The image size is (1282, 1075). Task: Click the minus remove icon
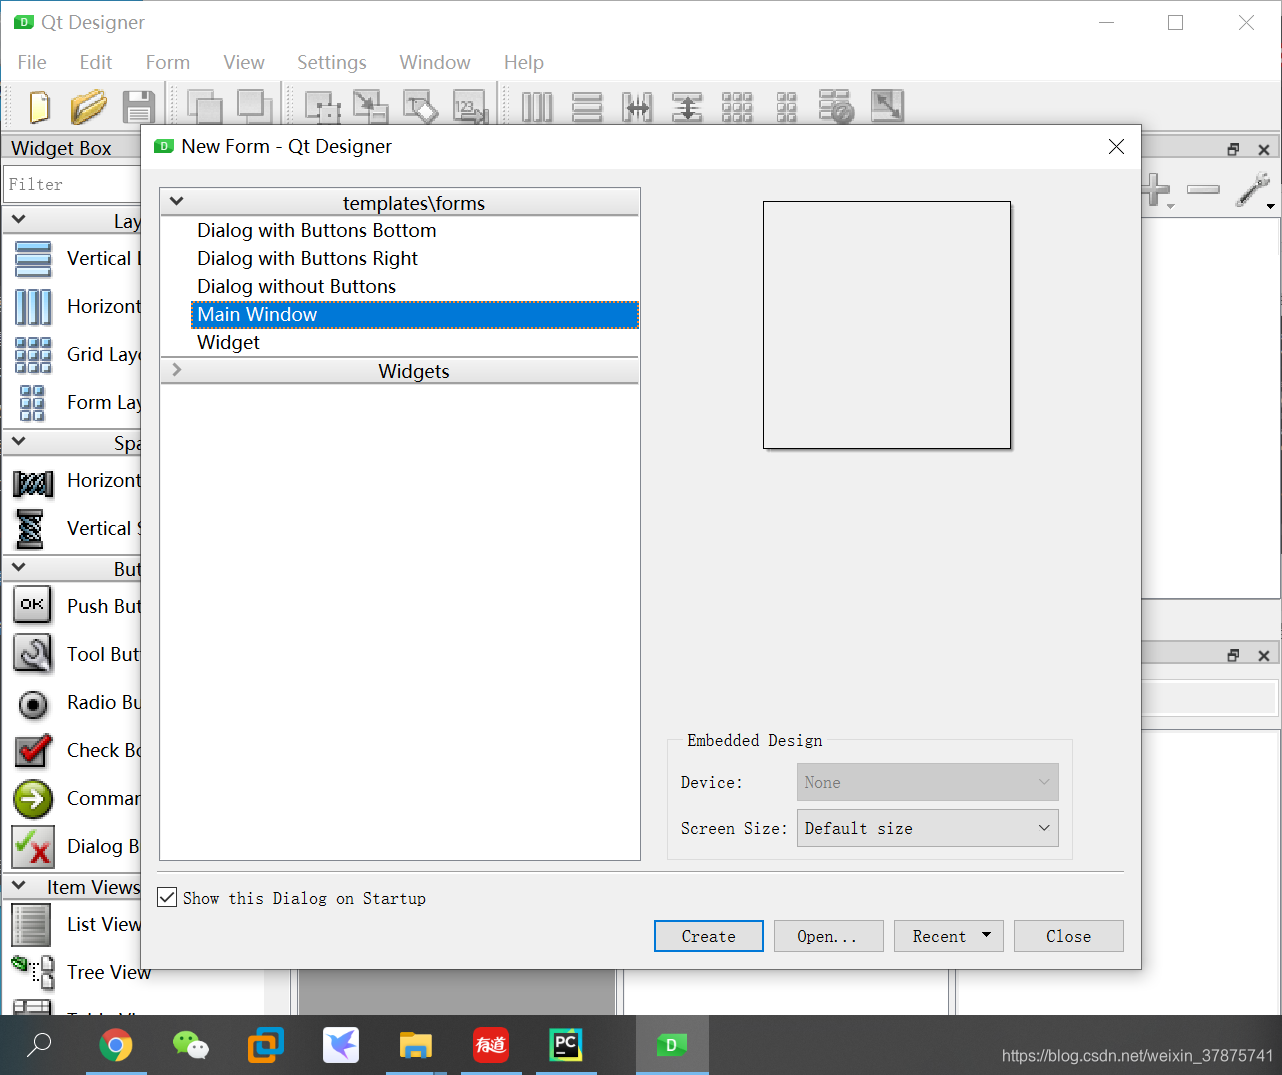1203,189
